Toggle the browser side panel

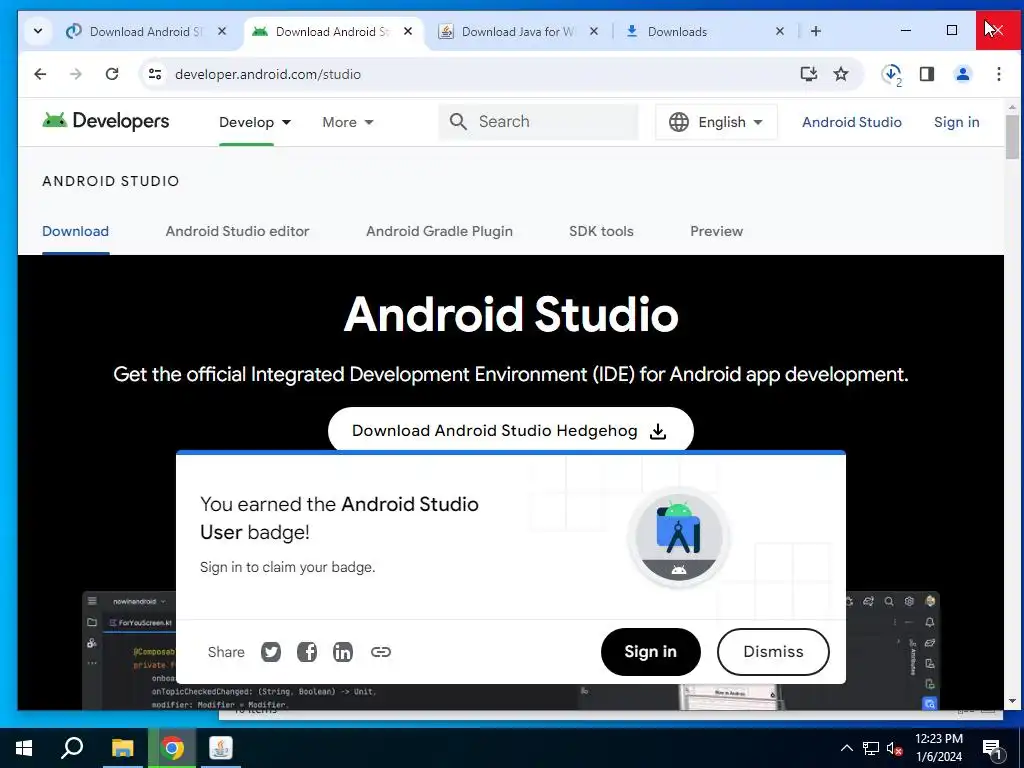(x=927, y=74)
